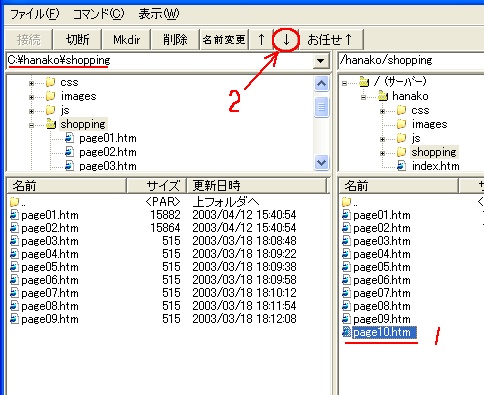
Task: Expand the server shopping folder node
Action: point(383,153)
